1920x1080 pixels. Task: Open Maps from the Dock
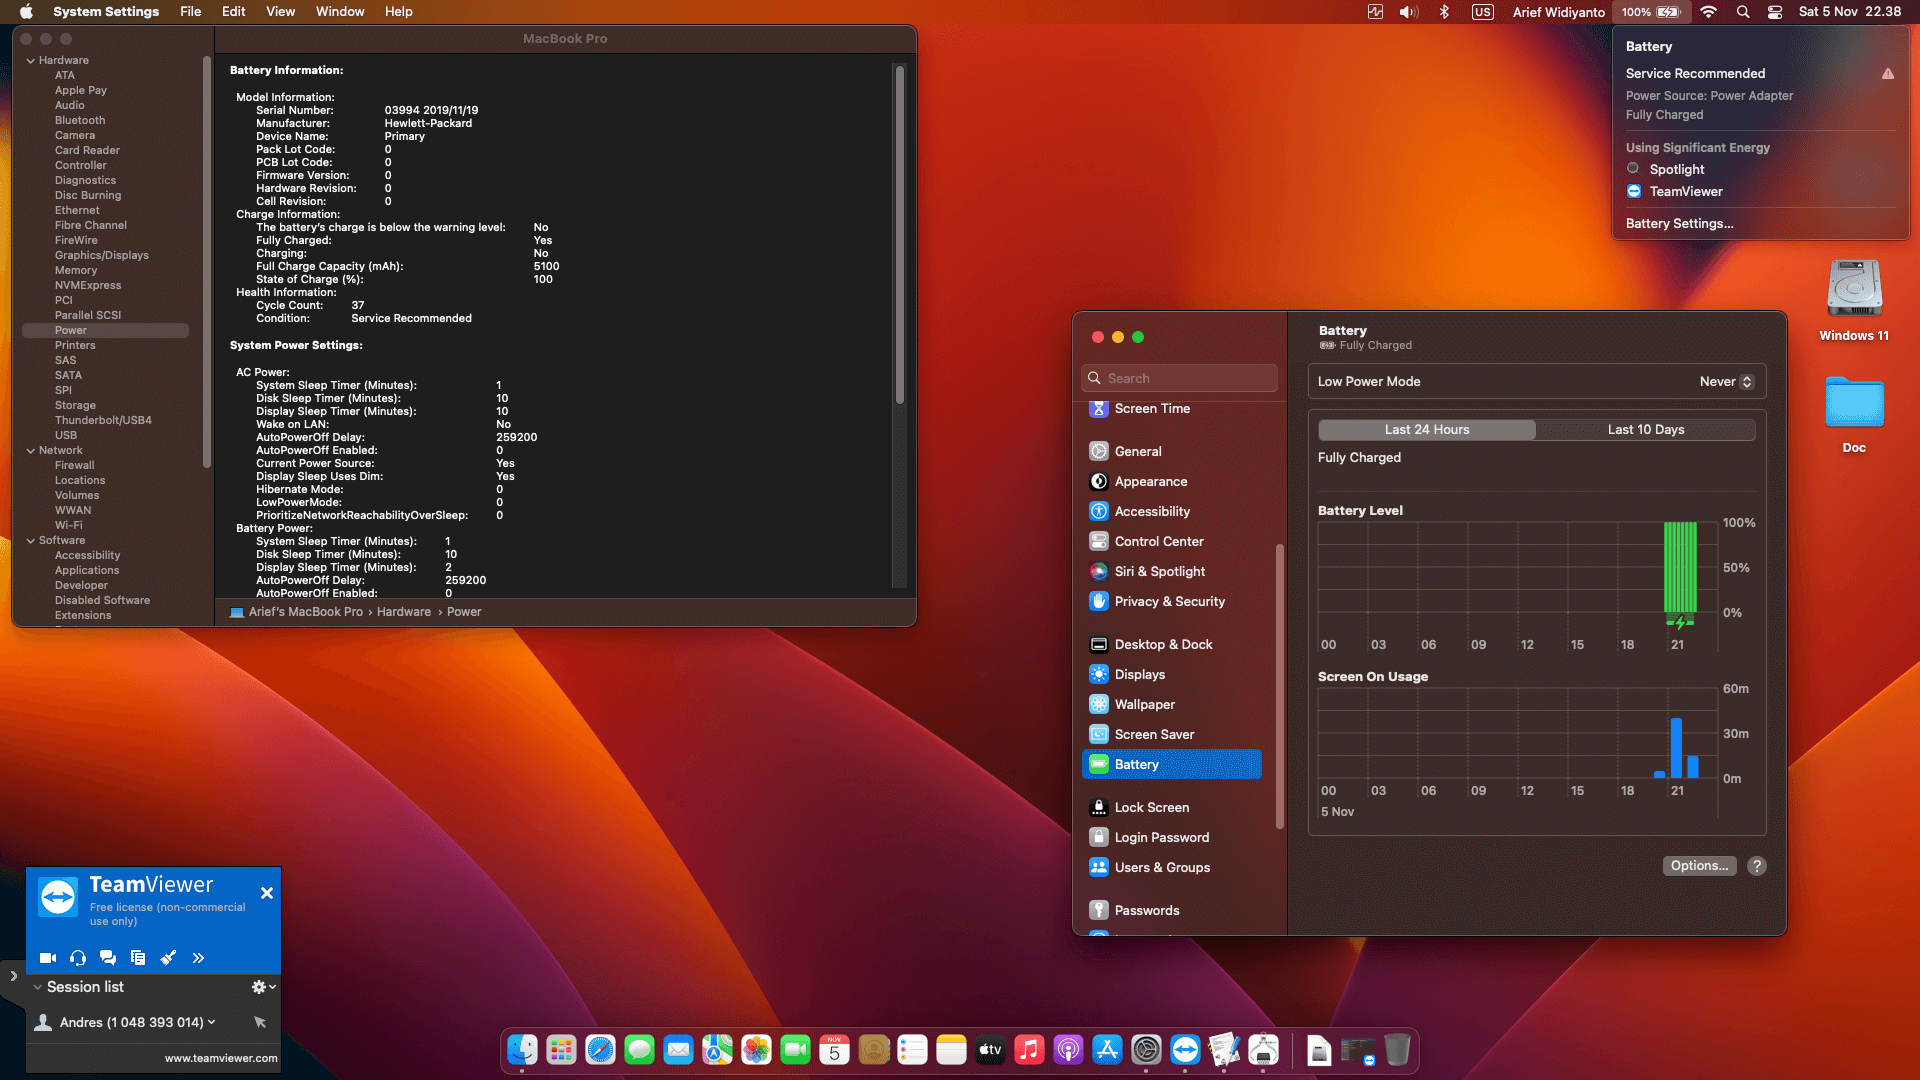point(717,1050)
